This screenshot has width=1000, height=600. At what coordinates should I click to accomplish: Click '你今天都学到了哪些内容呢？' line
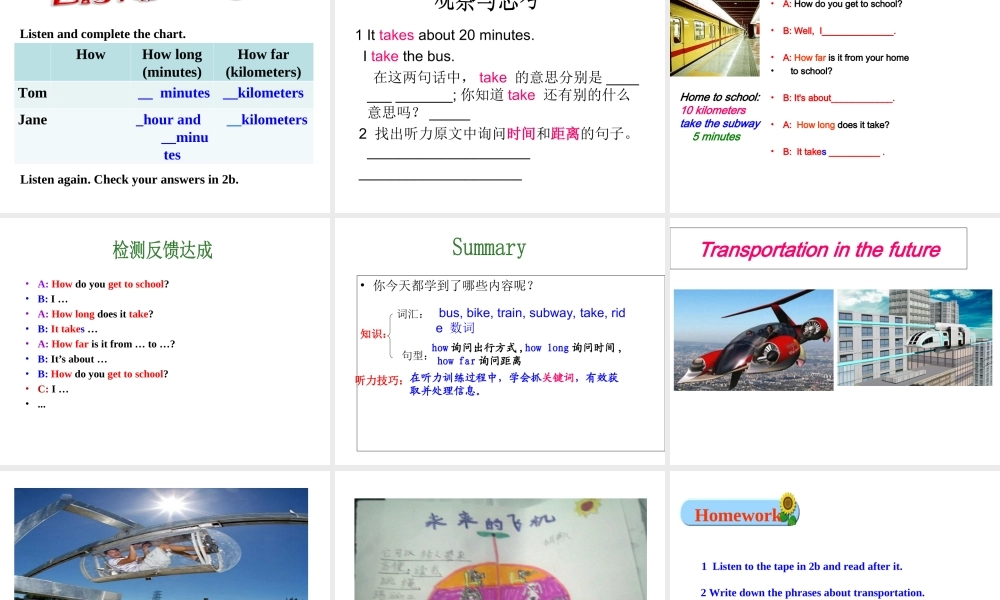click(453, 286)
